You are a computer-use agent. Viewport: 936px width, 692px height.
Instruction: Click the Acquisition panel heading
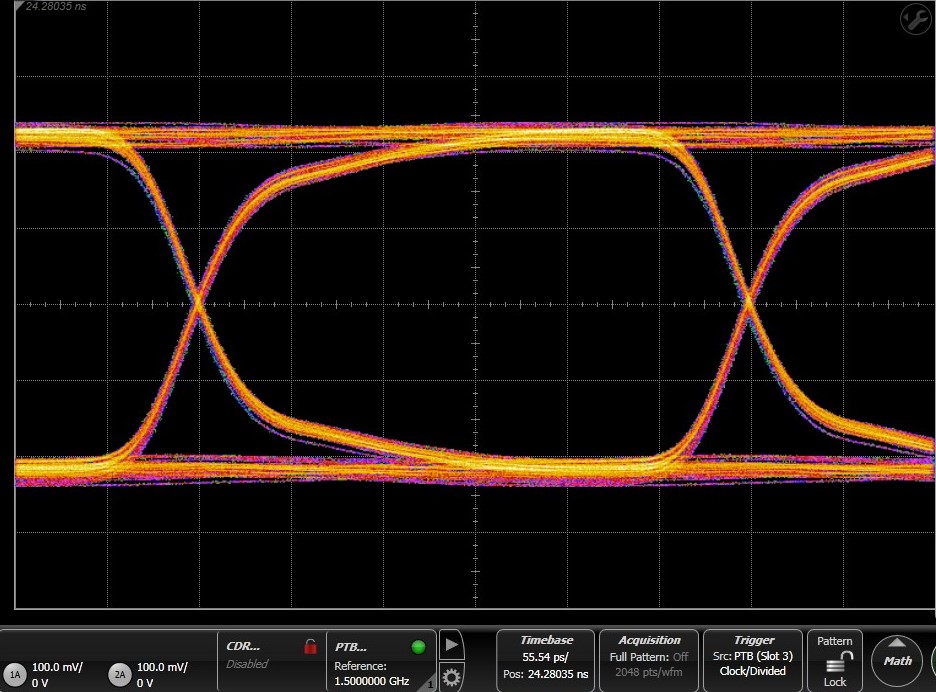tap(649, 640)
